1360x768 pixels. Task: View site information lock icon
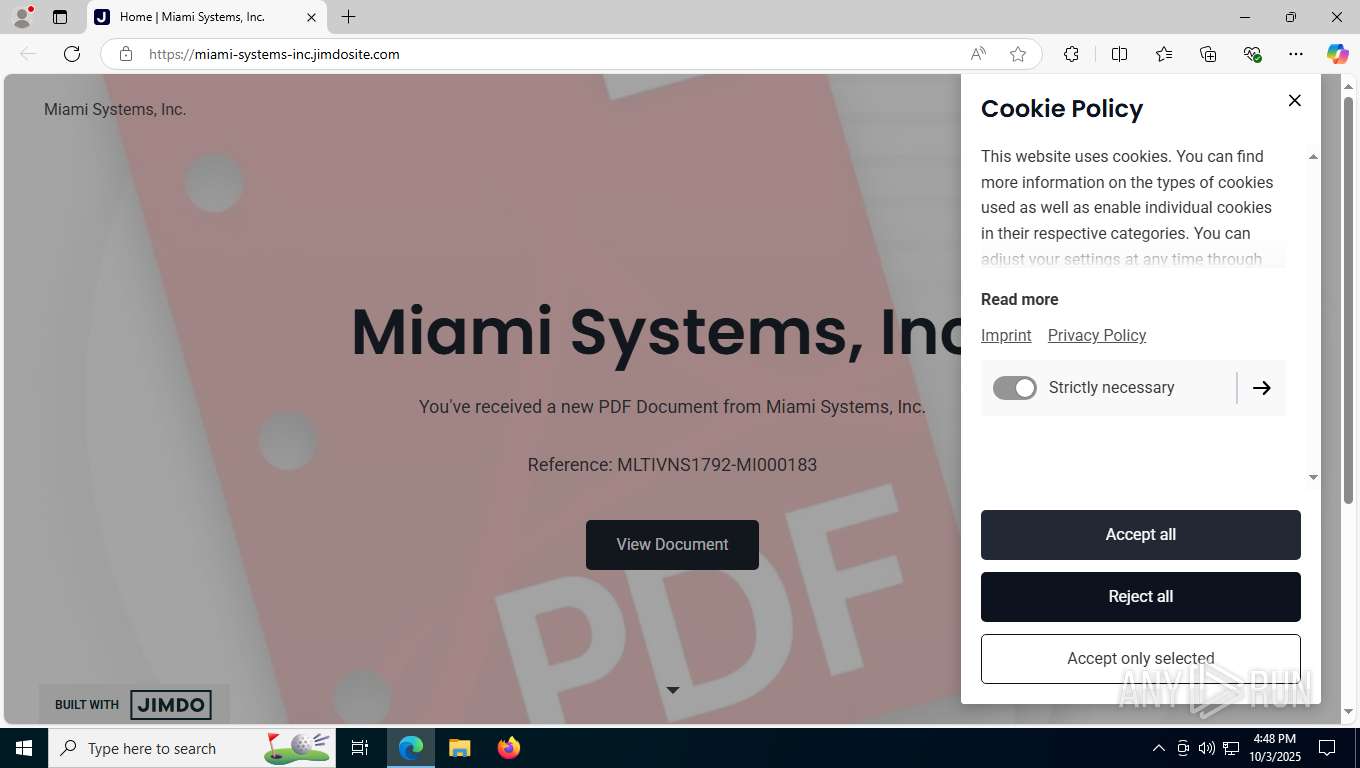126,54
